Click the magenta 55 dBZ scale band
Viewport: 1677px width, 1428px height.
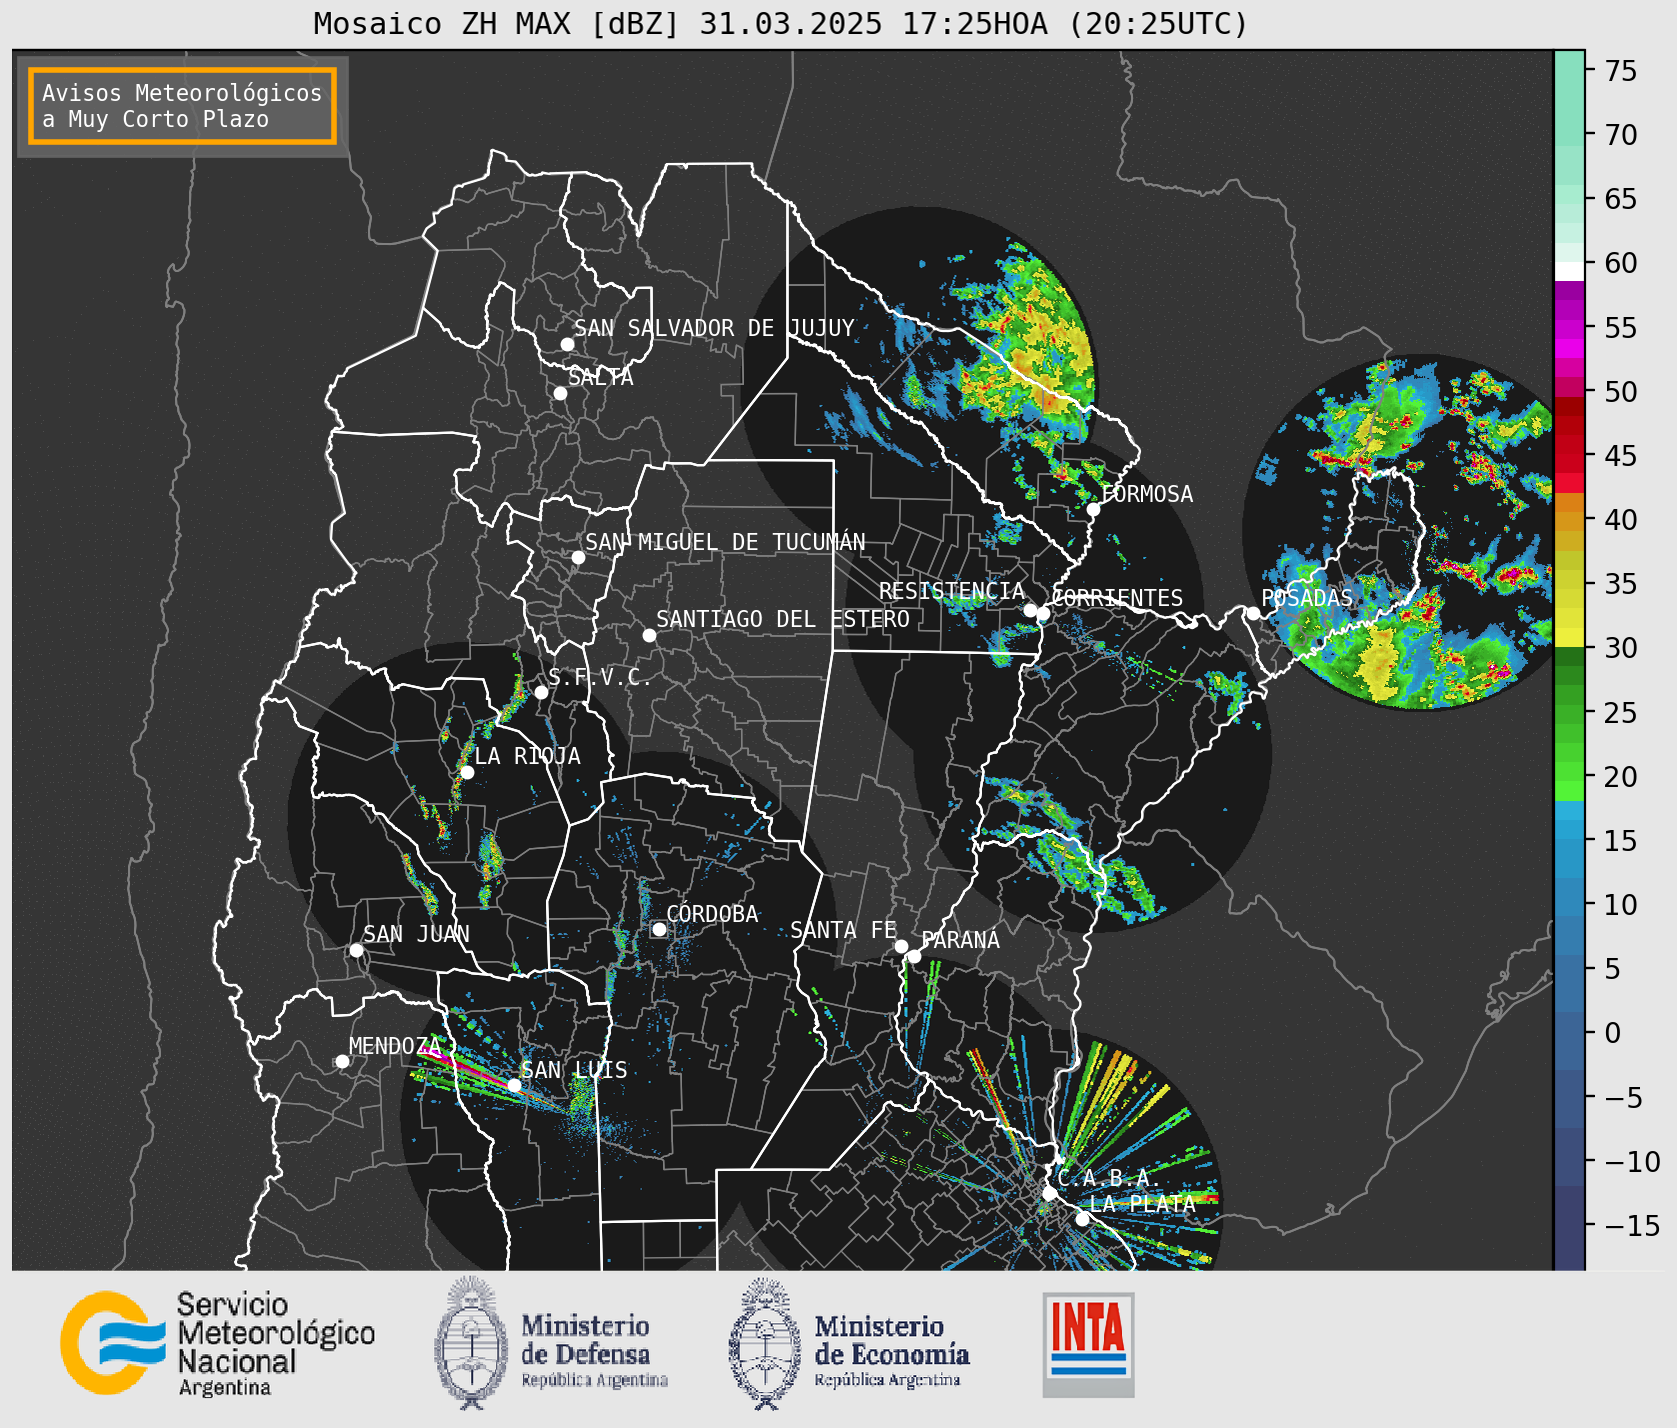click(1569, 328)
